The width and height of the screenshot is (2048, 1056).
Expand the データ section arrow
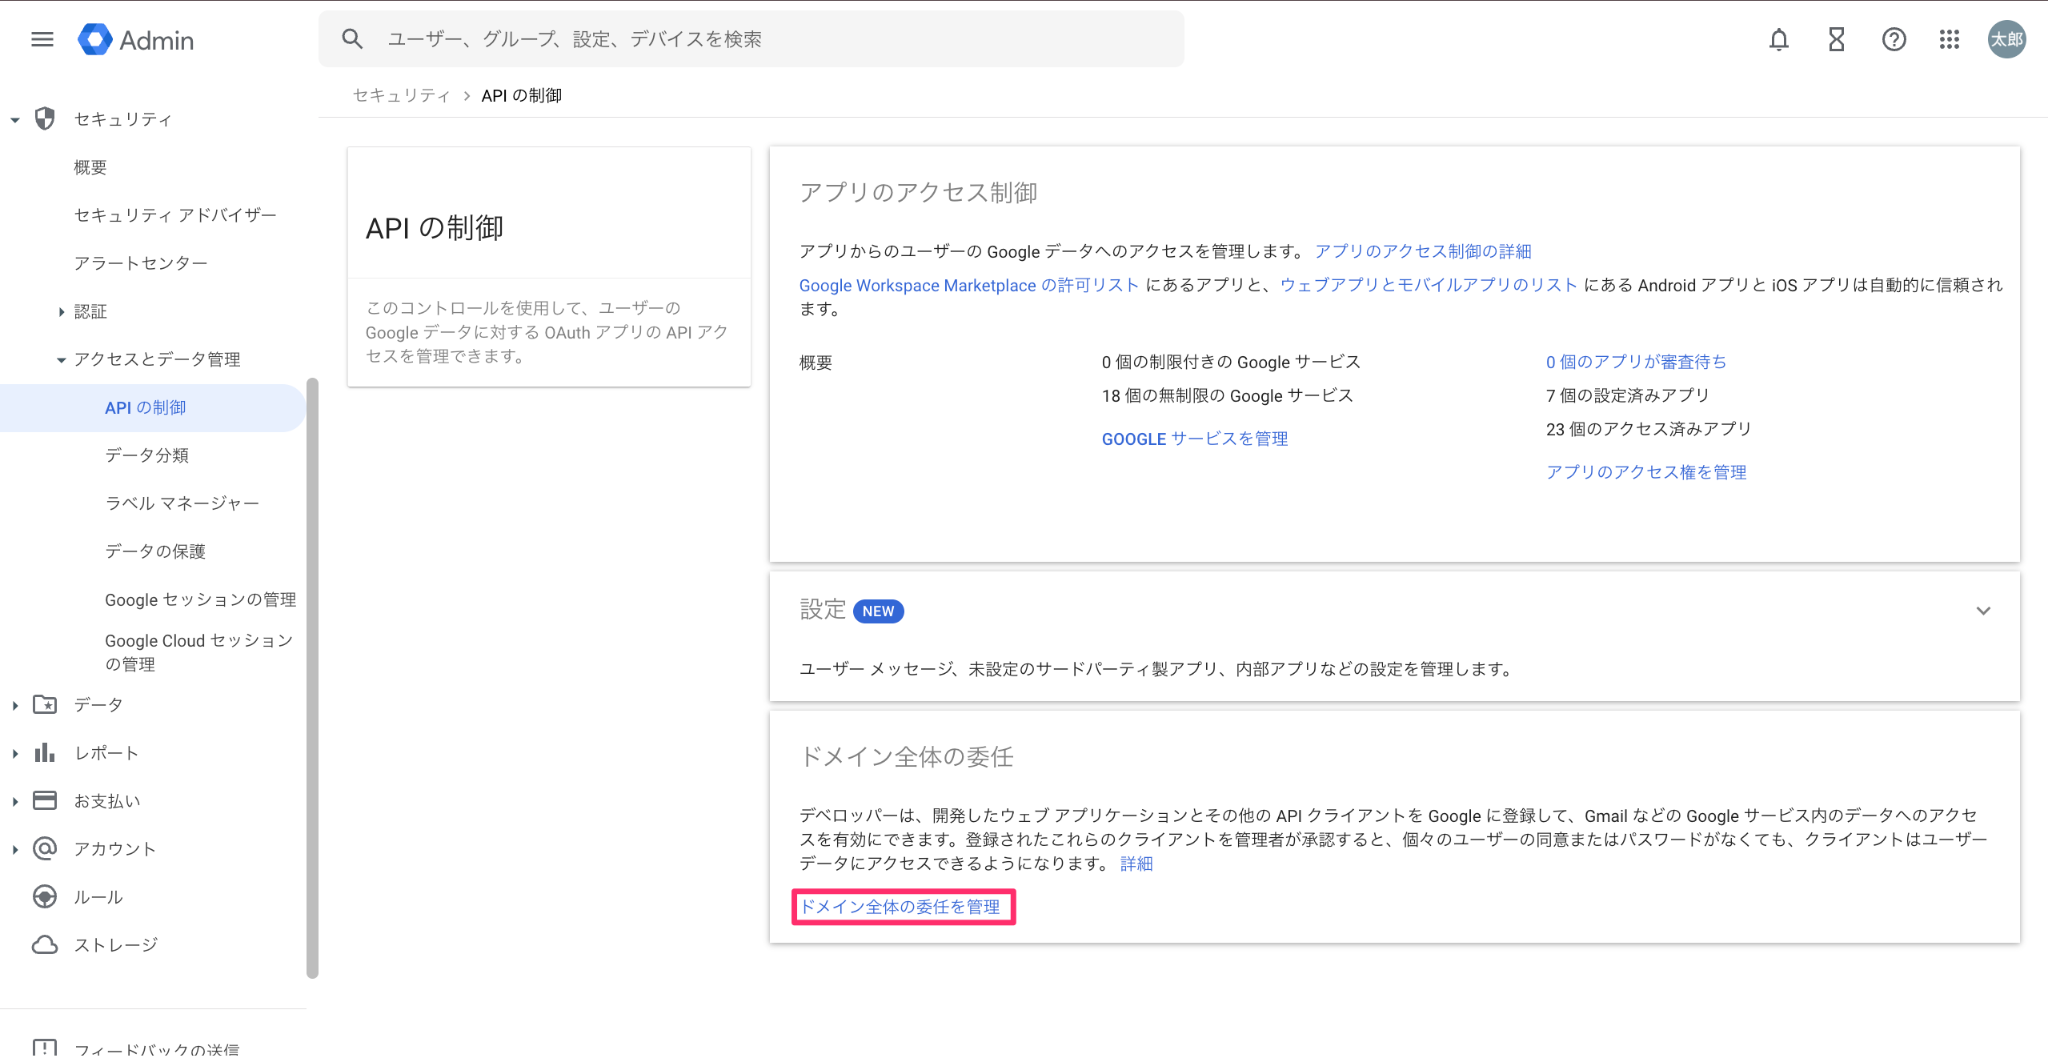coord(15,706)
